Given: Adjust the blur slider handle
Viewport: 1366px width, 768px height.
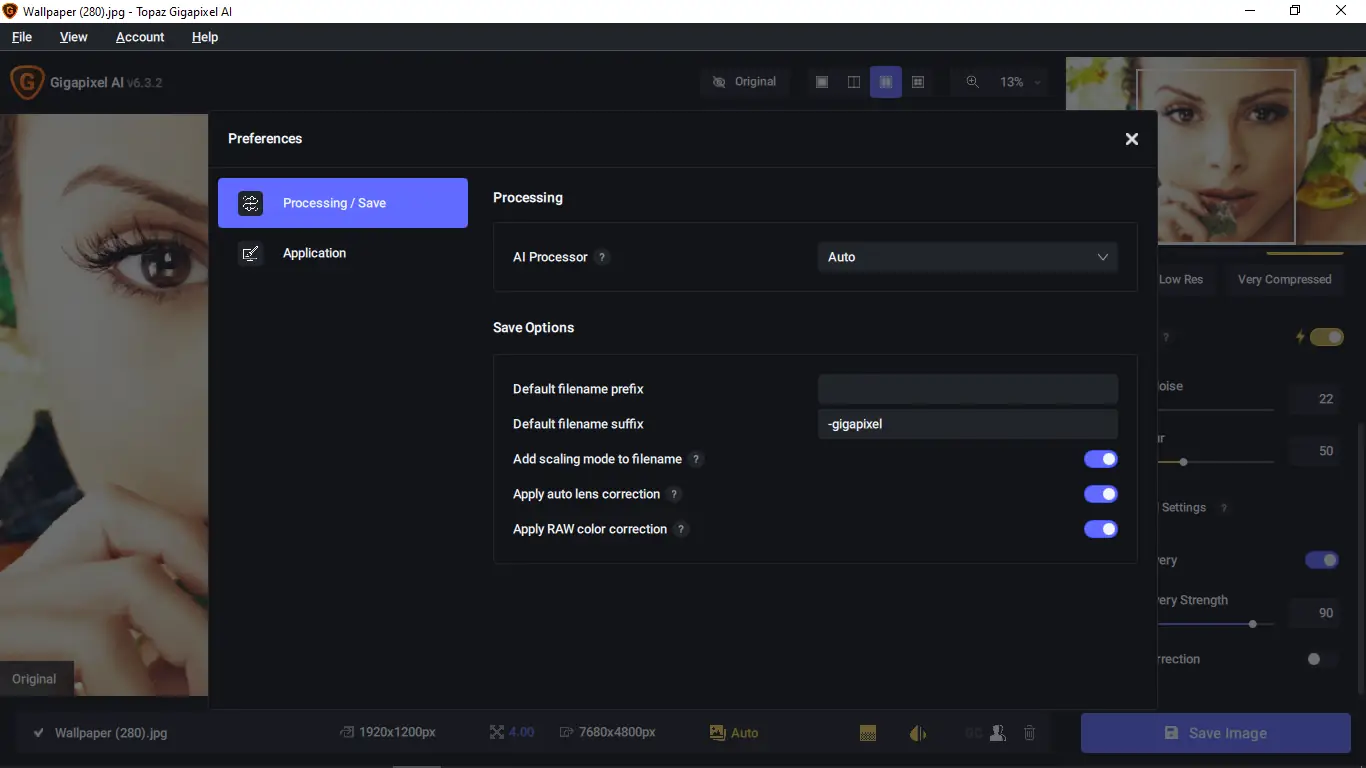Looking at the screenshot, I should tap(1184, 462).
